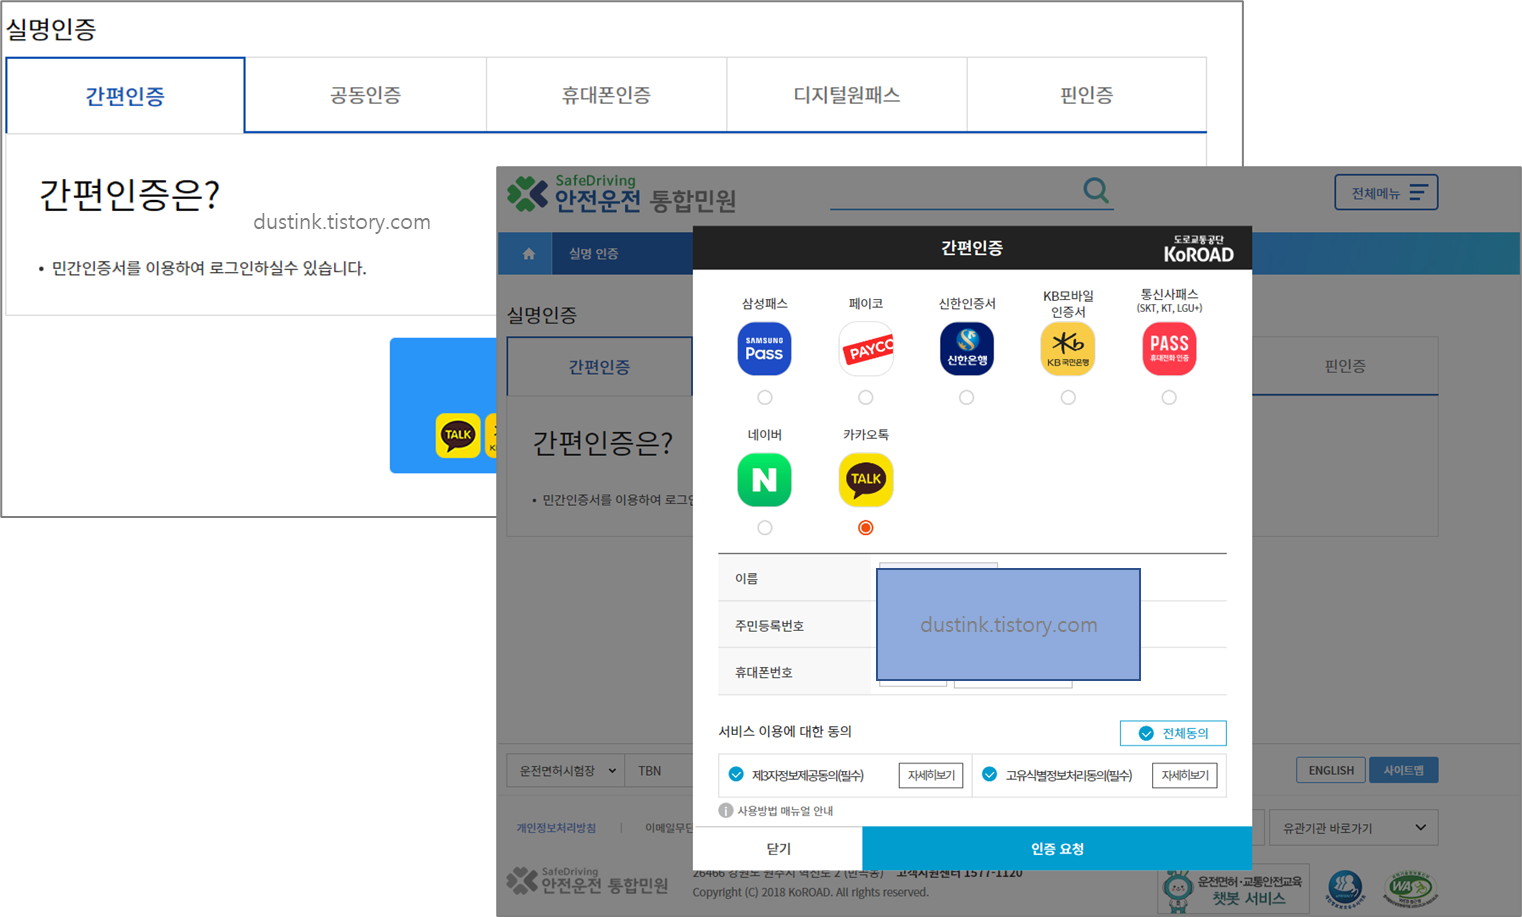Open the 사용방법 매뉴얼 안내 link

point(785,811)
